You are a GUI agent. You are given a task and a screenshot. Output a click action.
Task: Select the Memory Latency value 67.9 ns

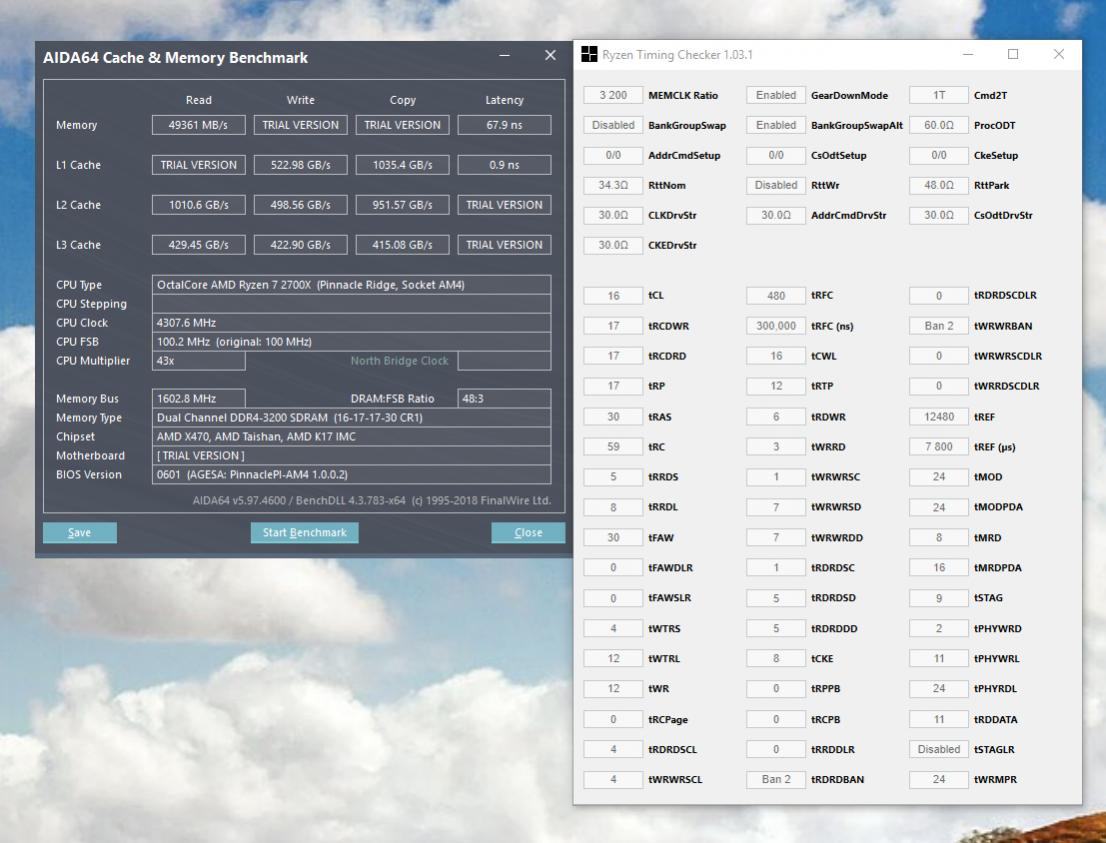point(504,125)
